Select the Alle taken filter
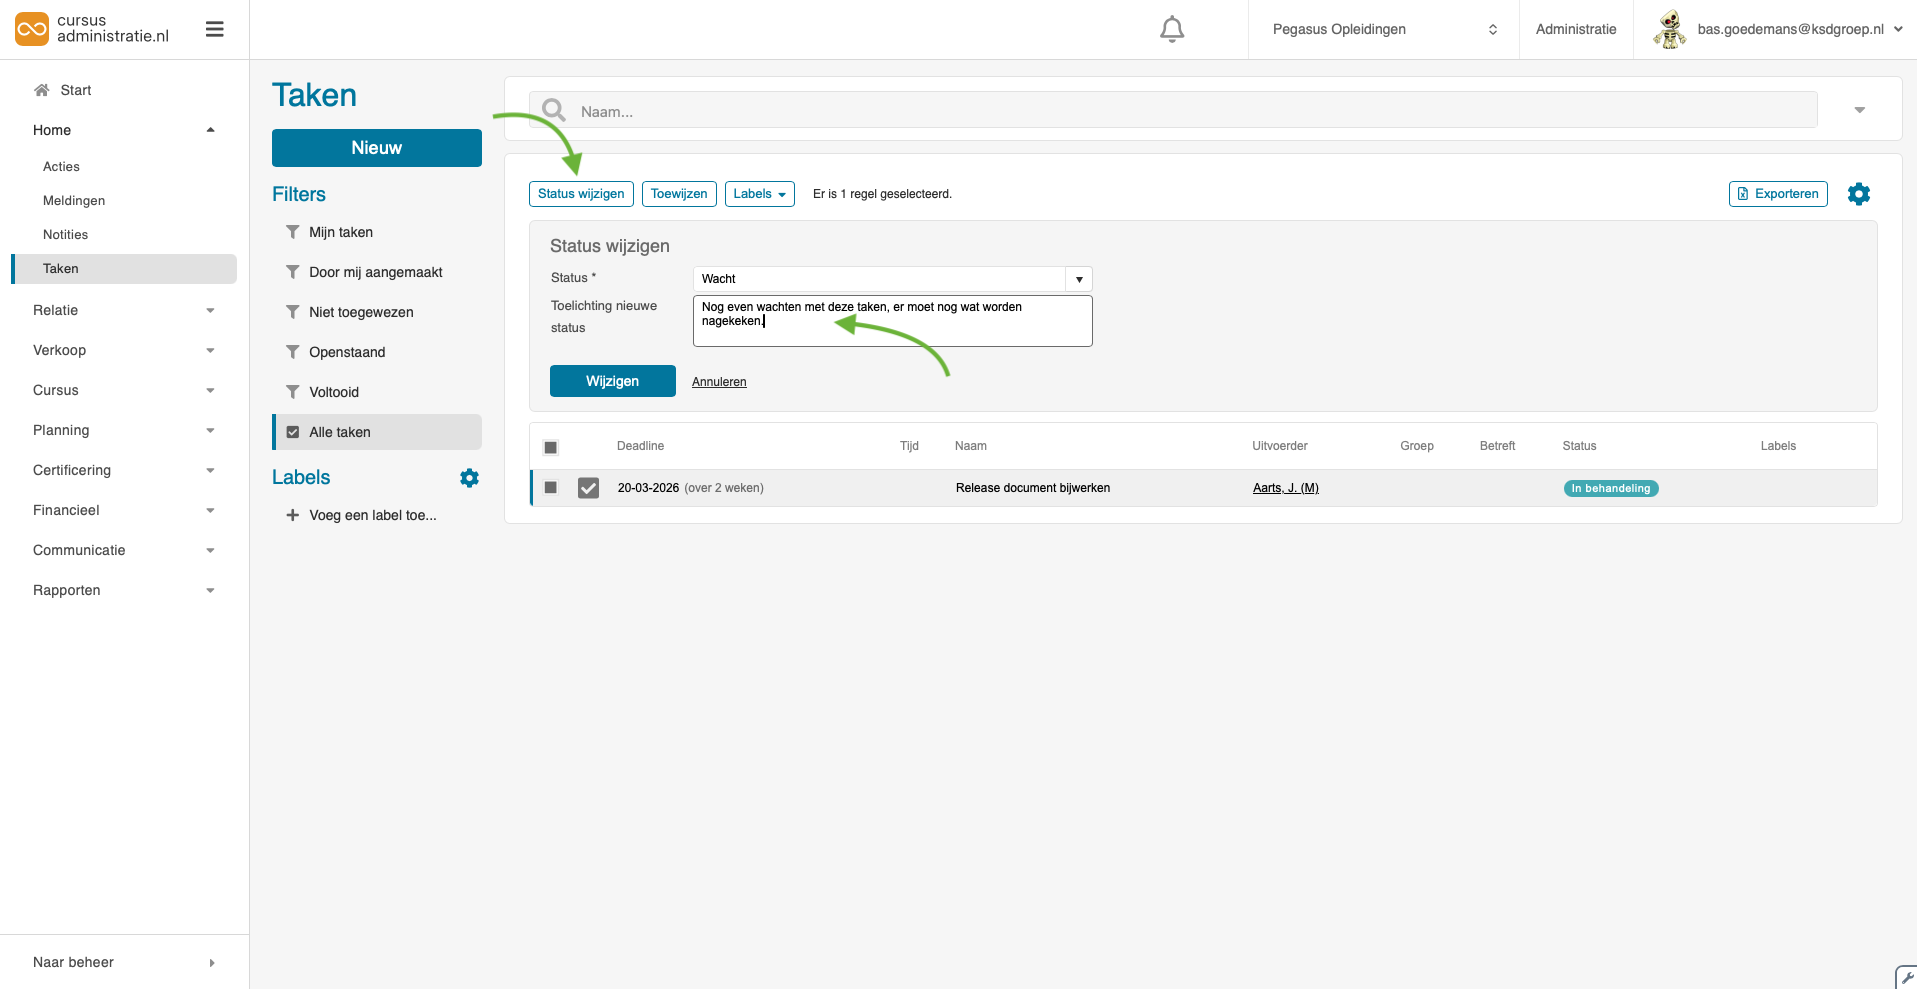The width and height of the screenshot is (1917, 989). pyautogui.click(x=340, y=432)
